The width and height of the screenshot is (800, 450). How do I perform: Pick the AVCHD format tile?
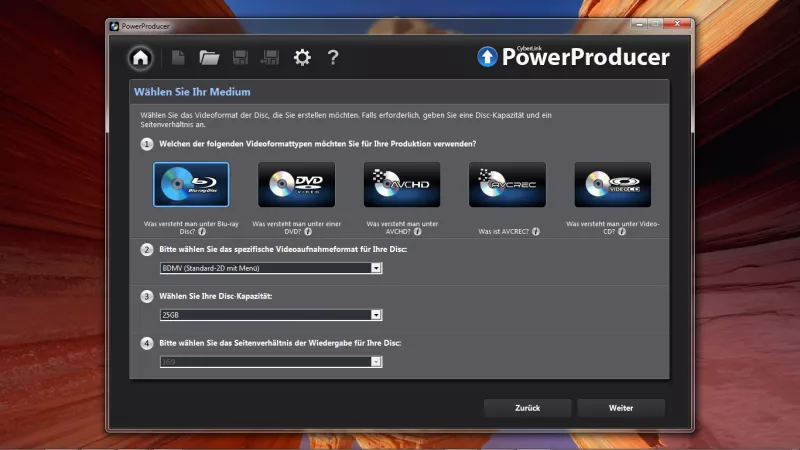tap(402, 185)
